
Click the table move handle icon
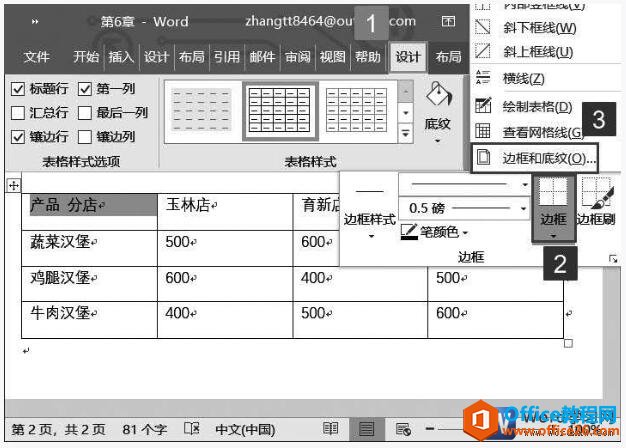point(13,185)
